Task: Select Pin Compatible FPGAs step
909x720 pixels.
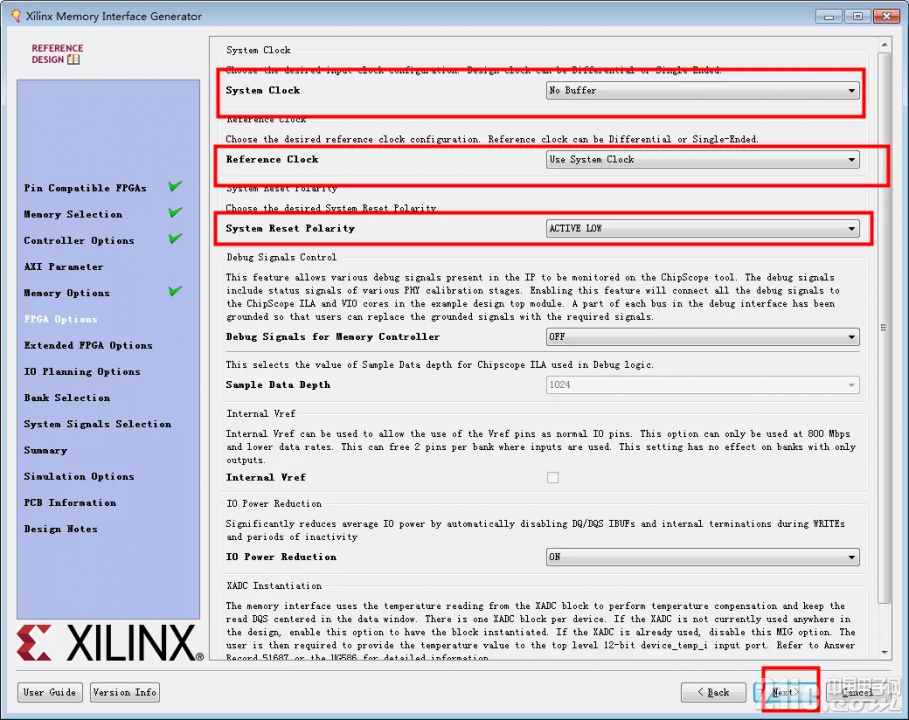Action: [x=85, y=188]
